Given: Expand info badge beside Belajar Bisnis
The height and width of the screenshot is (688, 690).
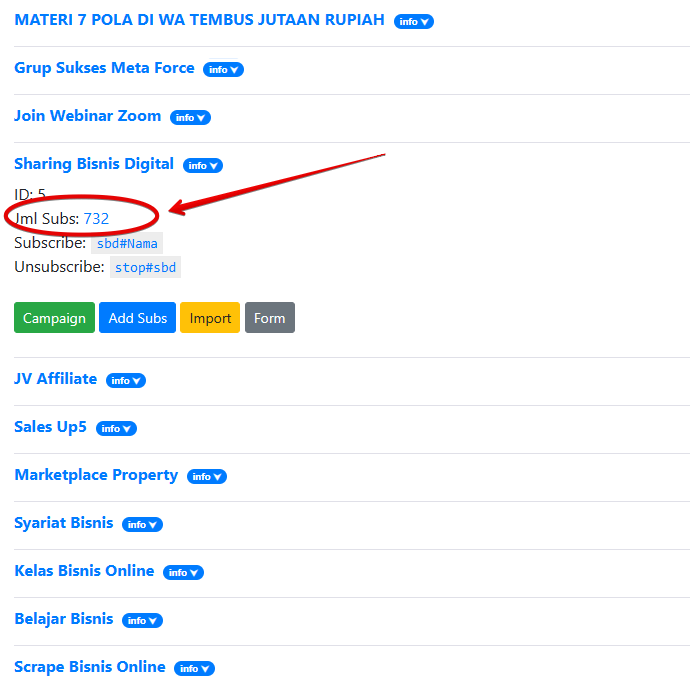Looking at the screenshot, I should tap(142, 621).
